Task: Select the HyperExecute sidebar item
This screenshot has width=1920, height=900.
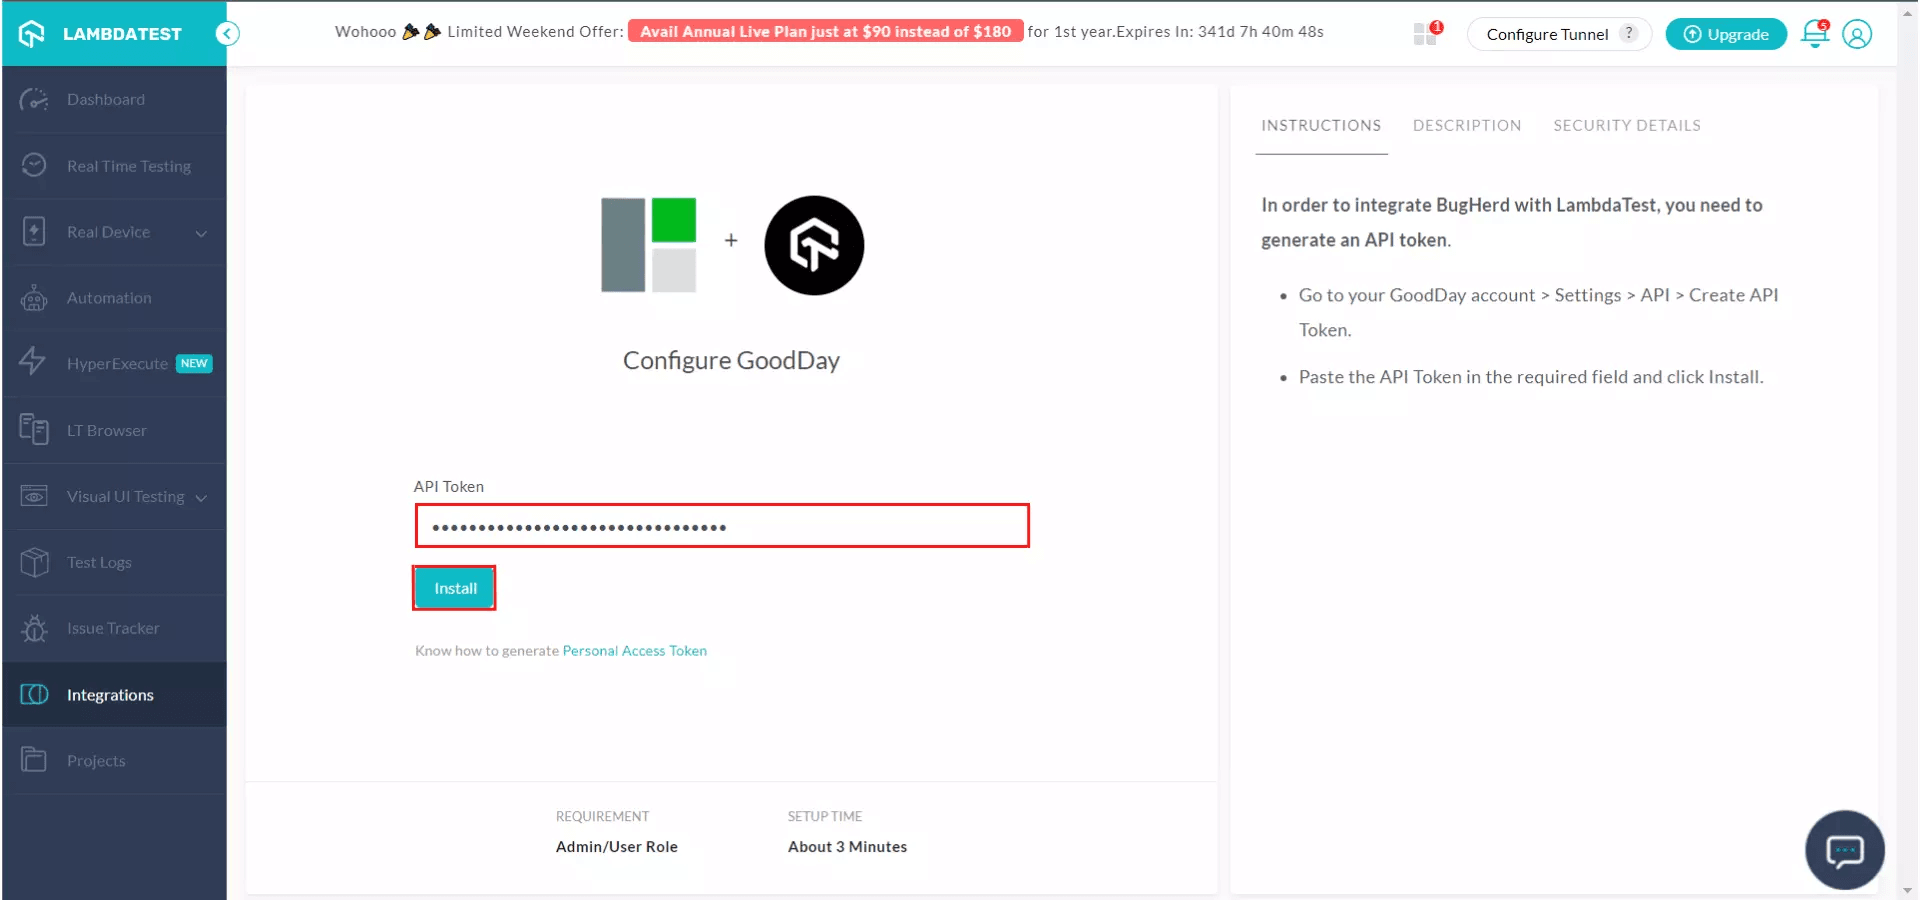Action: 120,363
